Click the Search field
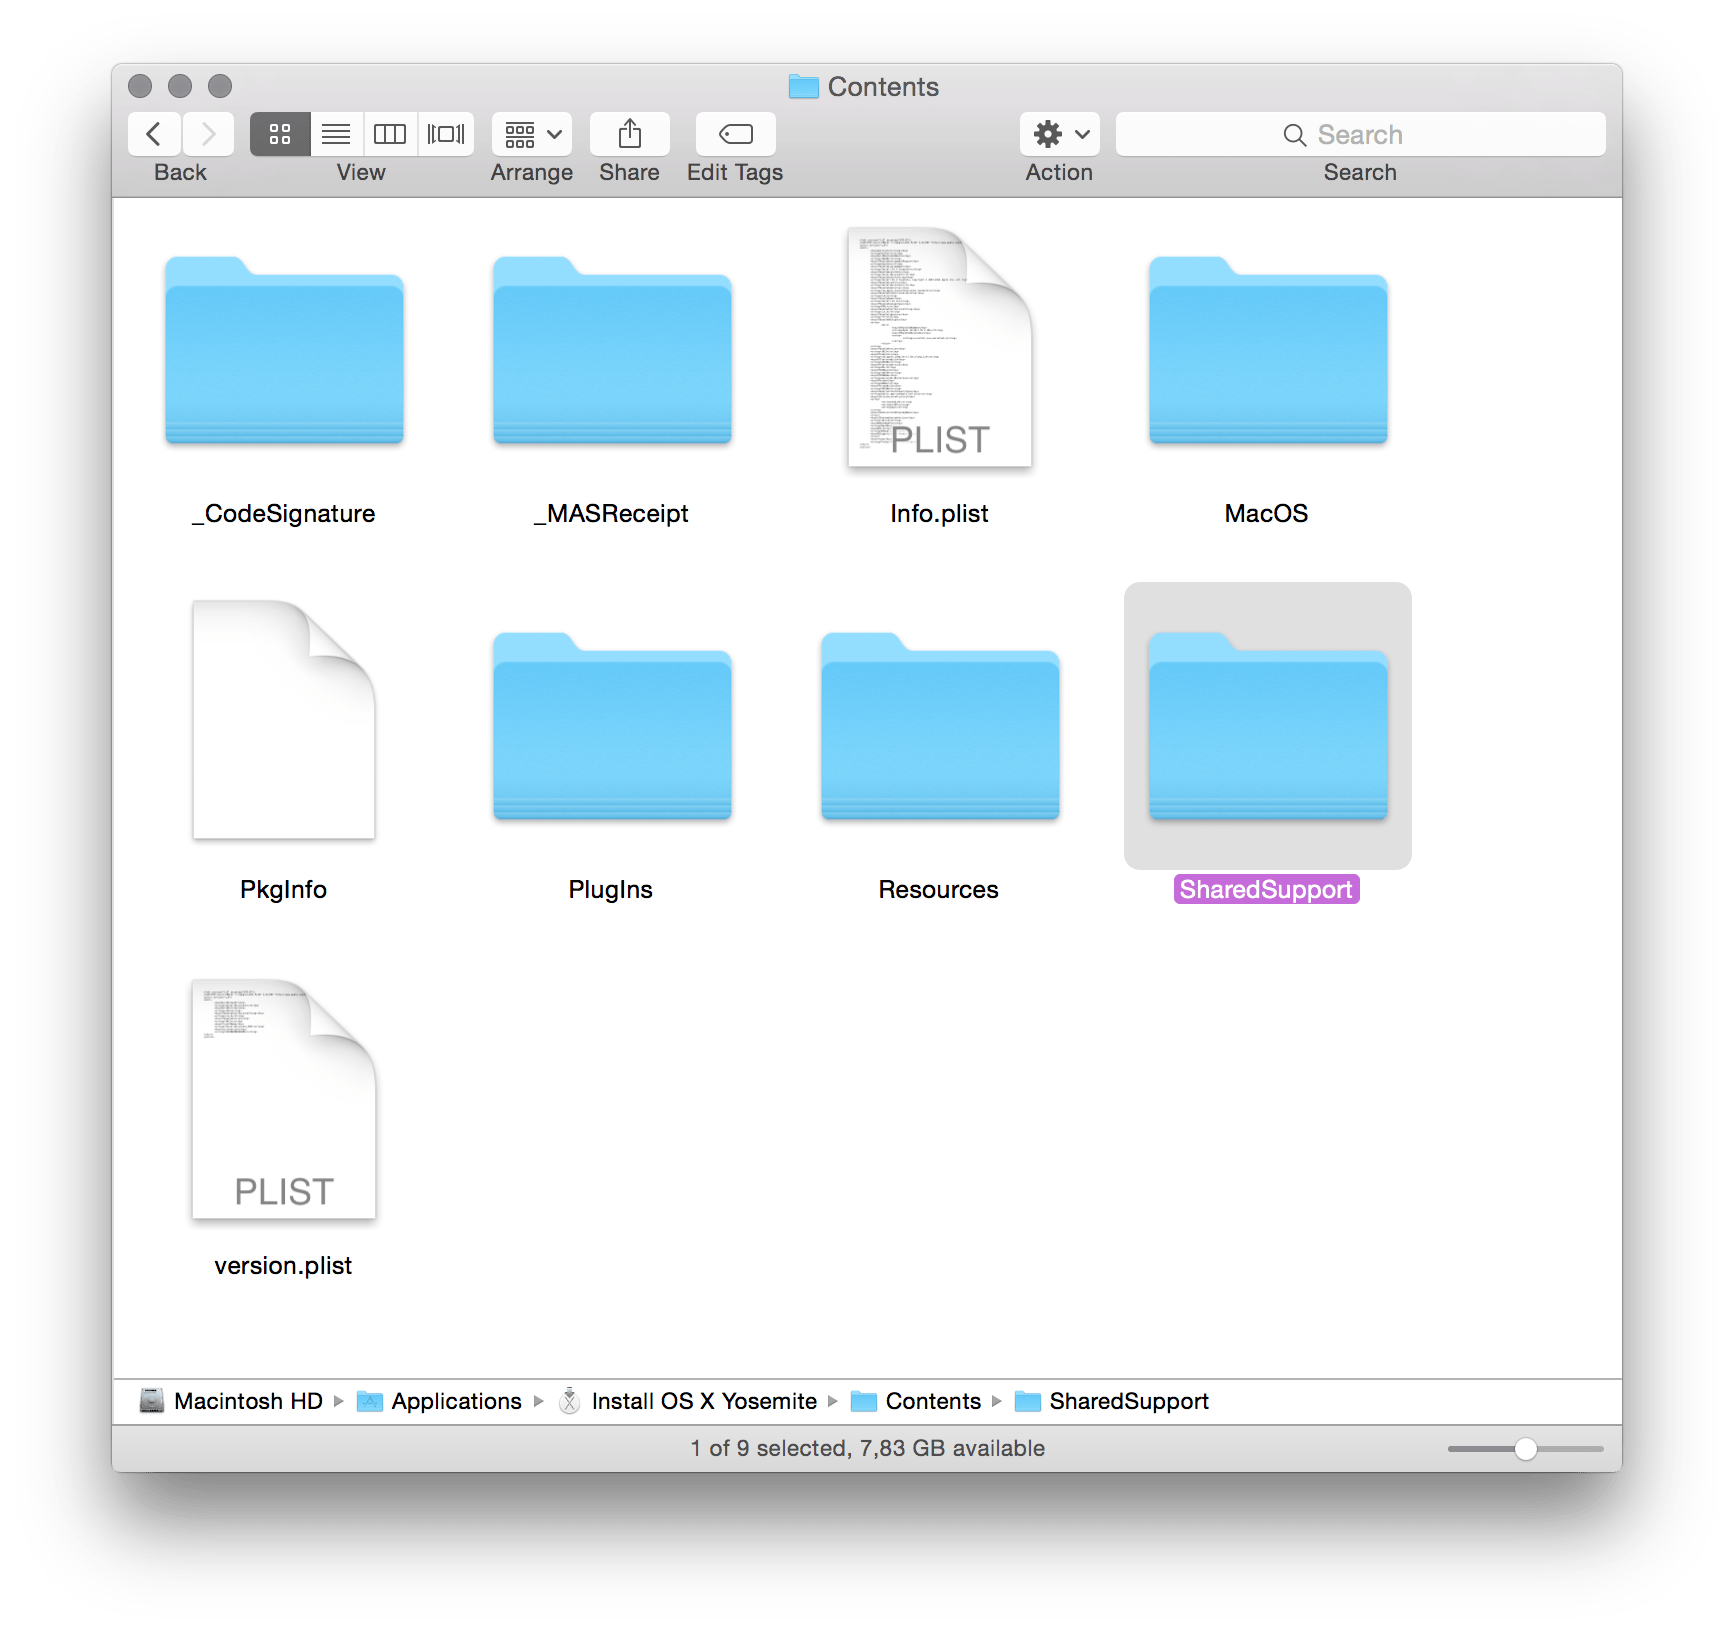The width and height of the screenshot is (1734, 1632). coord(1361,134)
